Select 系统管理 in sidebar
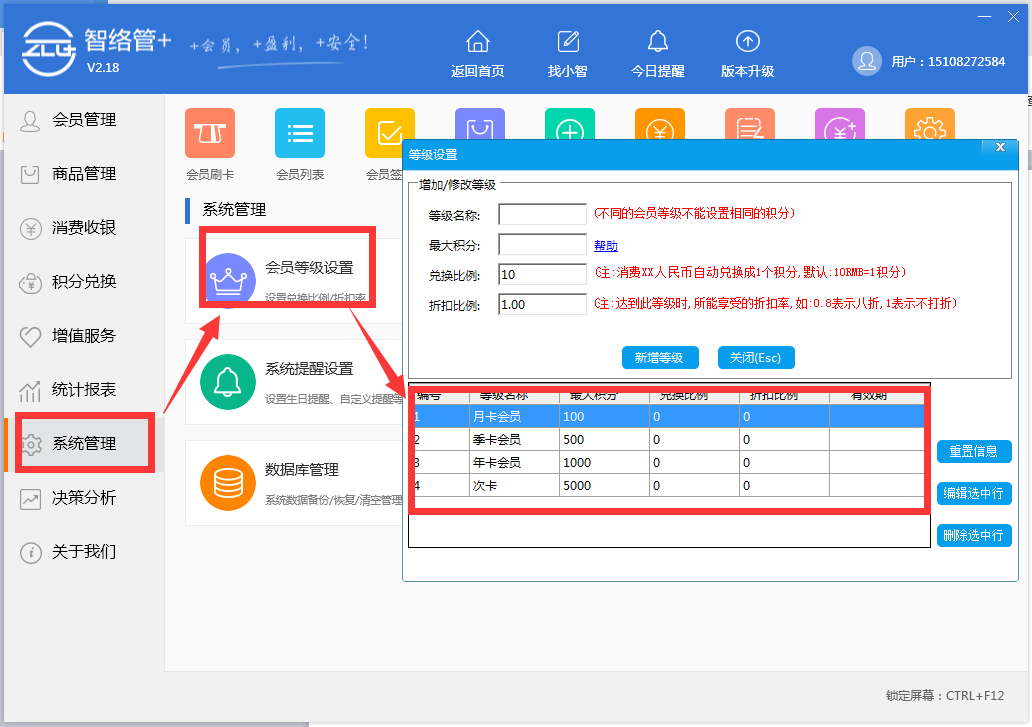The image size is (1032, 727). pos(84,443)
